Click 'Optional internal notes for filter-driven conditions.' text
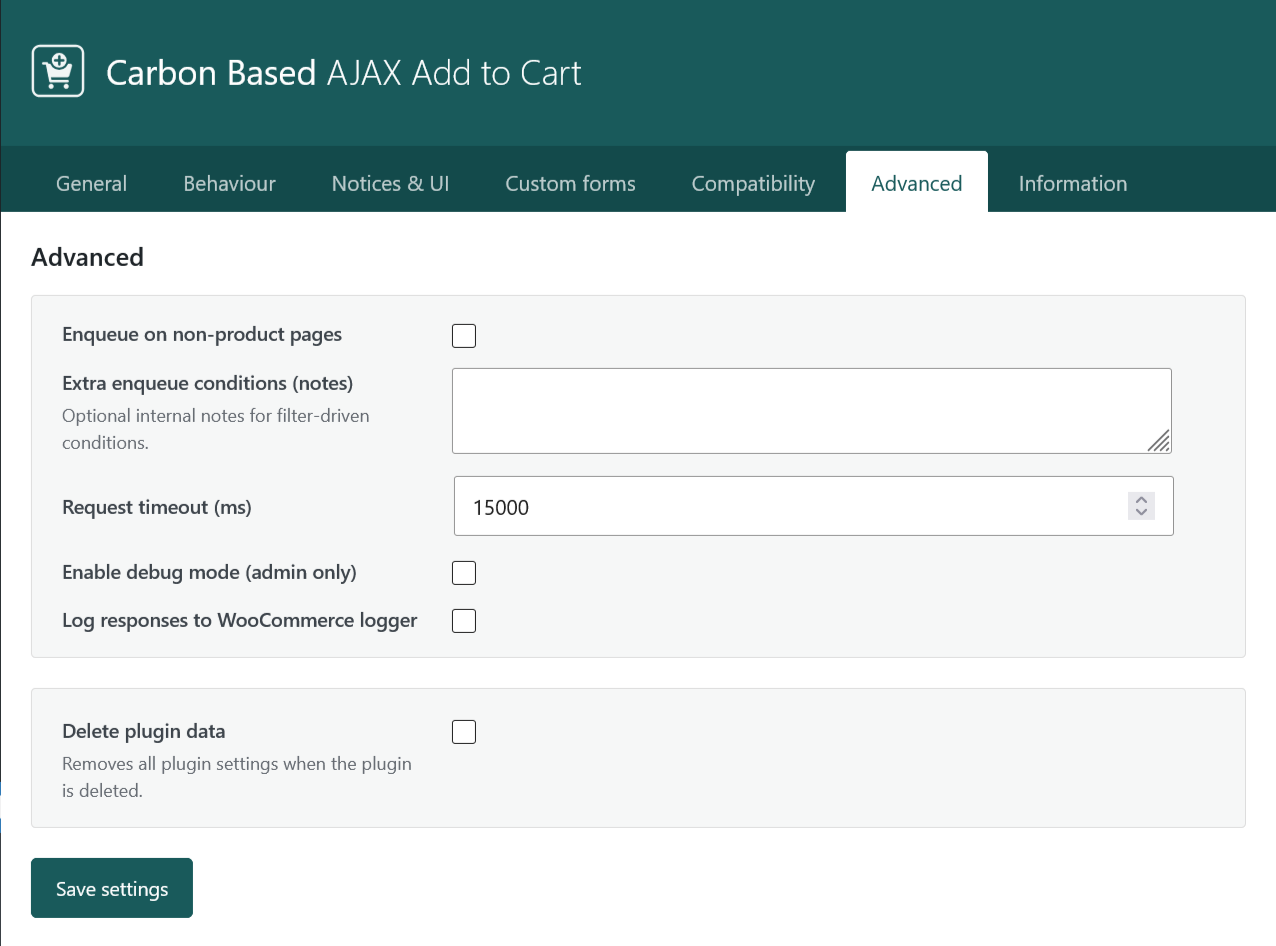This screenshot has width=1276, height=946. coord(216,429)
